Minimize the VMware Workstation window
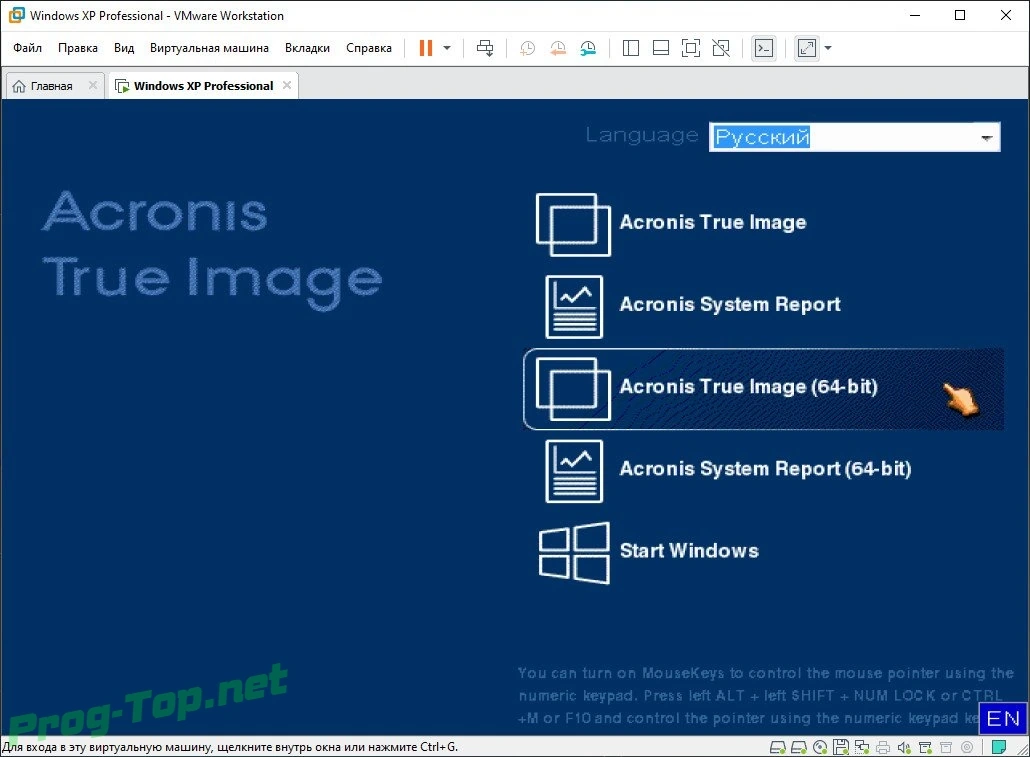1030x757 pixels. [915, 15]
